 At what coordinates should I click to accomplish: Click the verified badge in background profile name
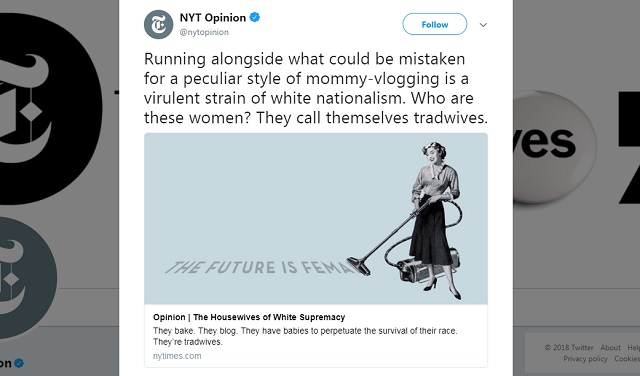click(19, 363)
